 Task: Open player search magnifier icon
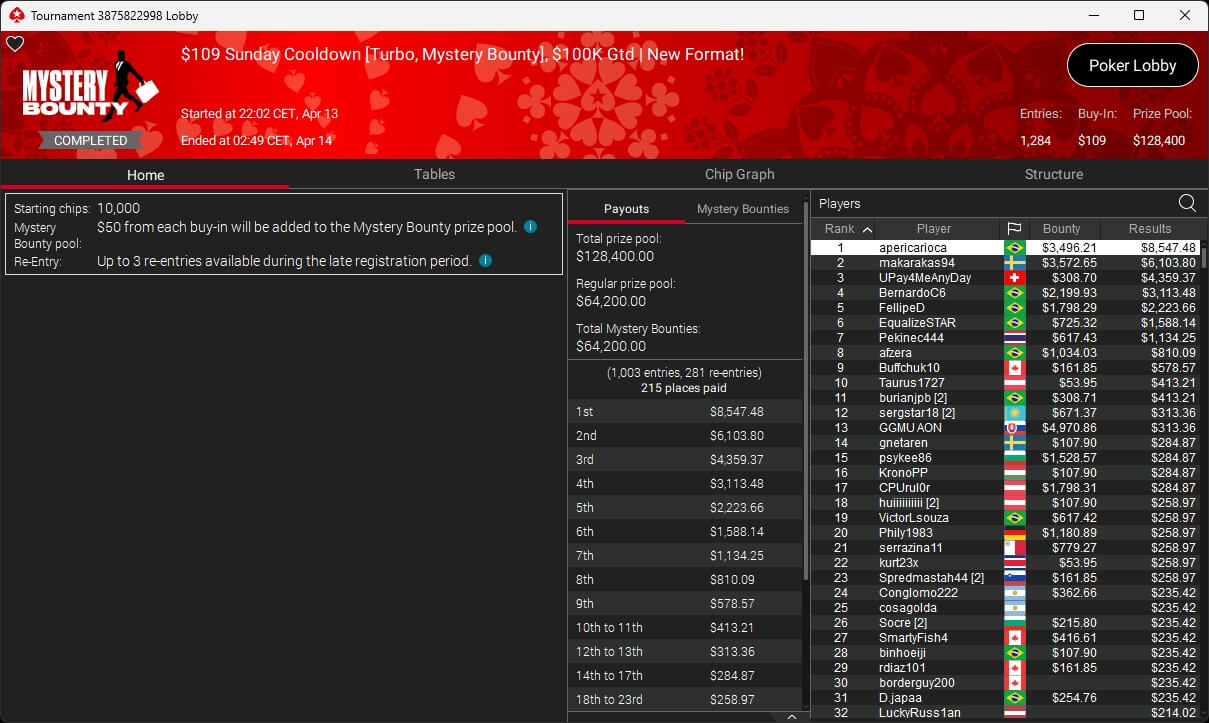pyautogui.click(x=1187, y=203)
